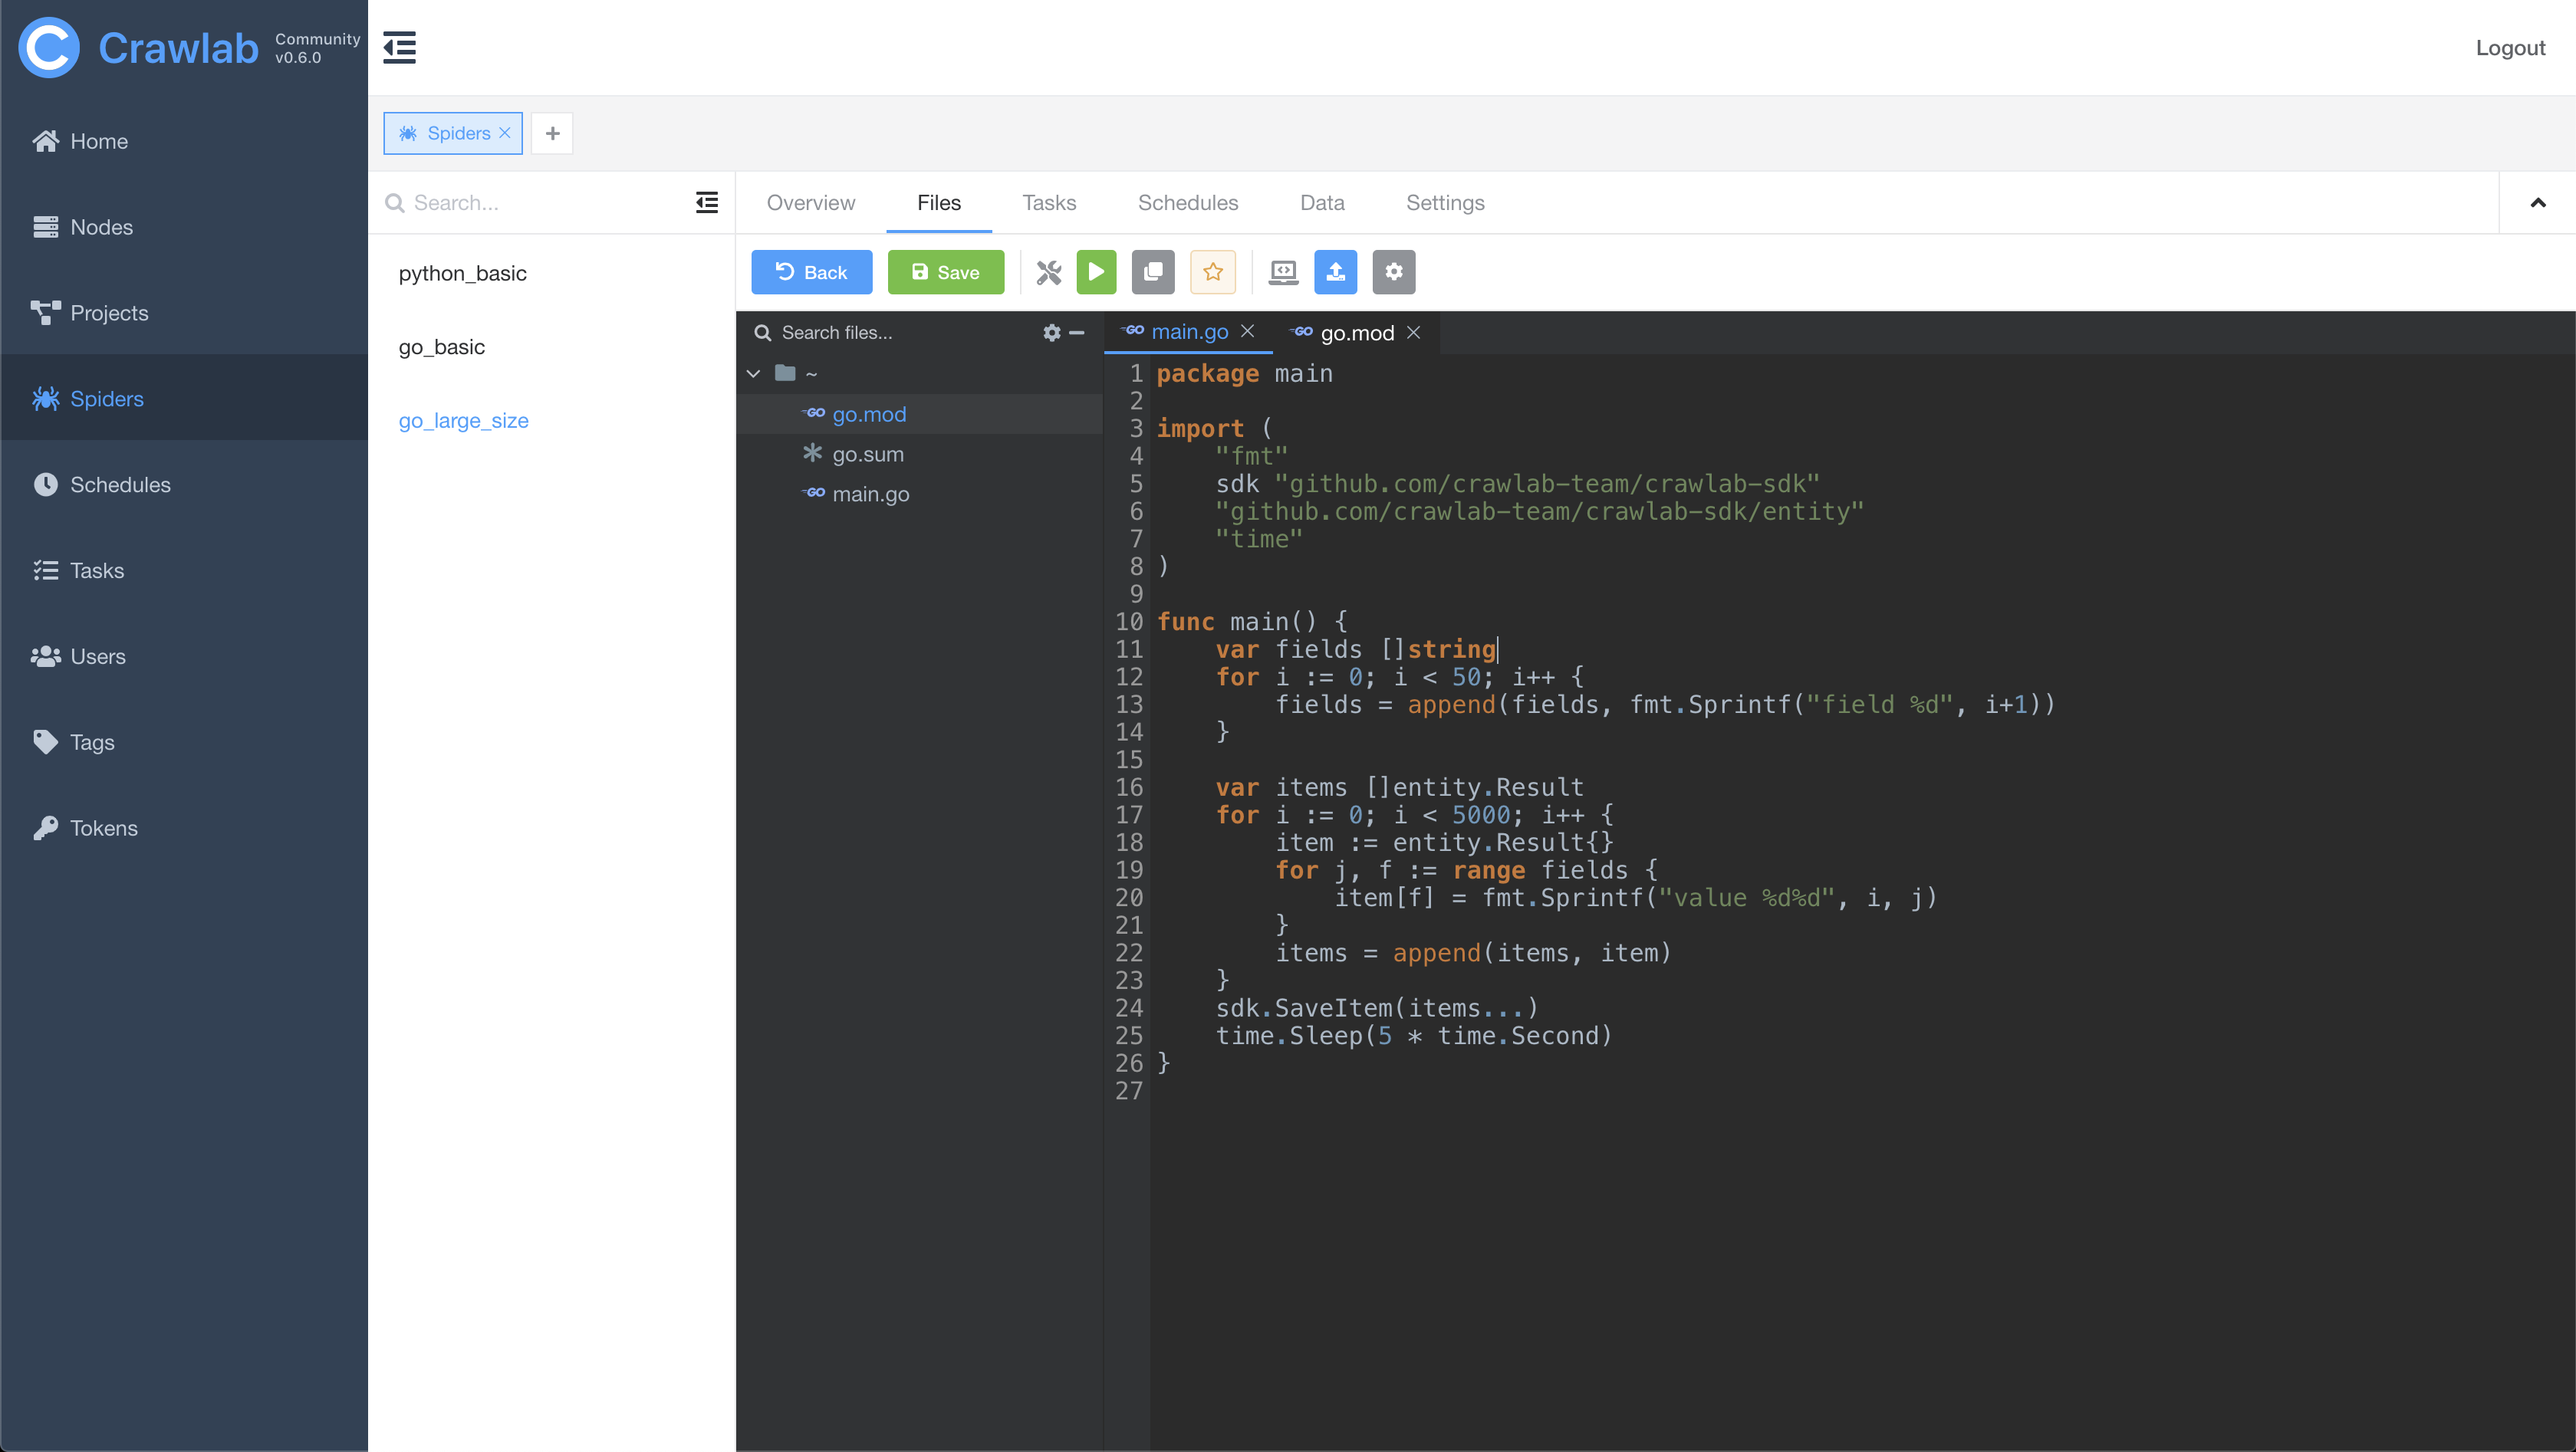Open file explorer settings gear icon
The image size is (2576, 1452).
1051,333
